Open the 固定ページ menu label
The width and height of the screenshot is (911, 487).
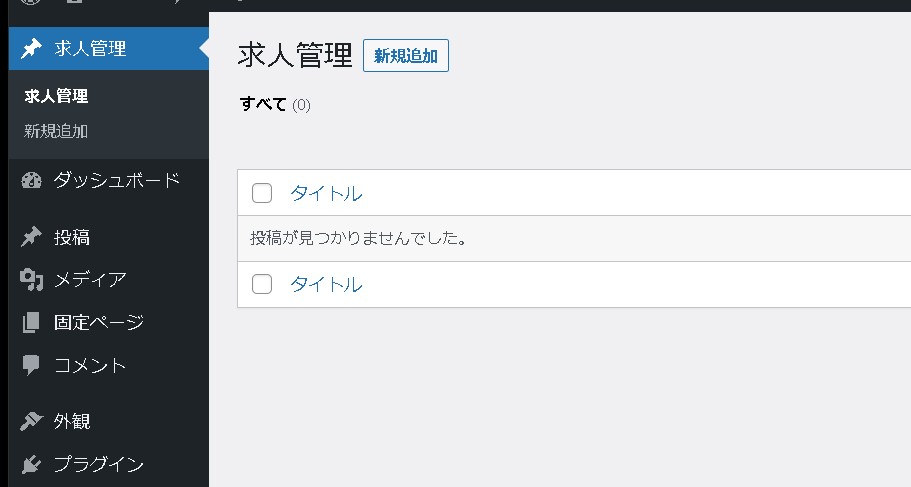point(99,322)
